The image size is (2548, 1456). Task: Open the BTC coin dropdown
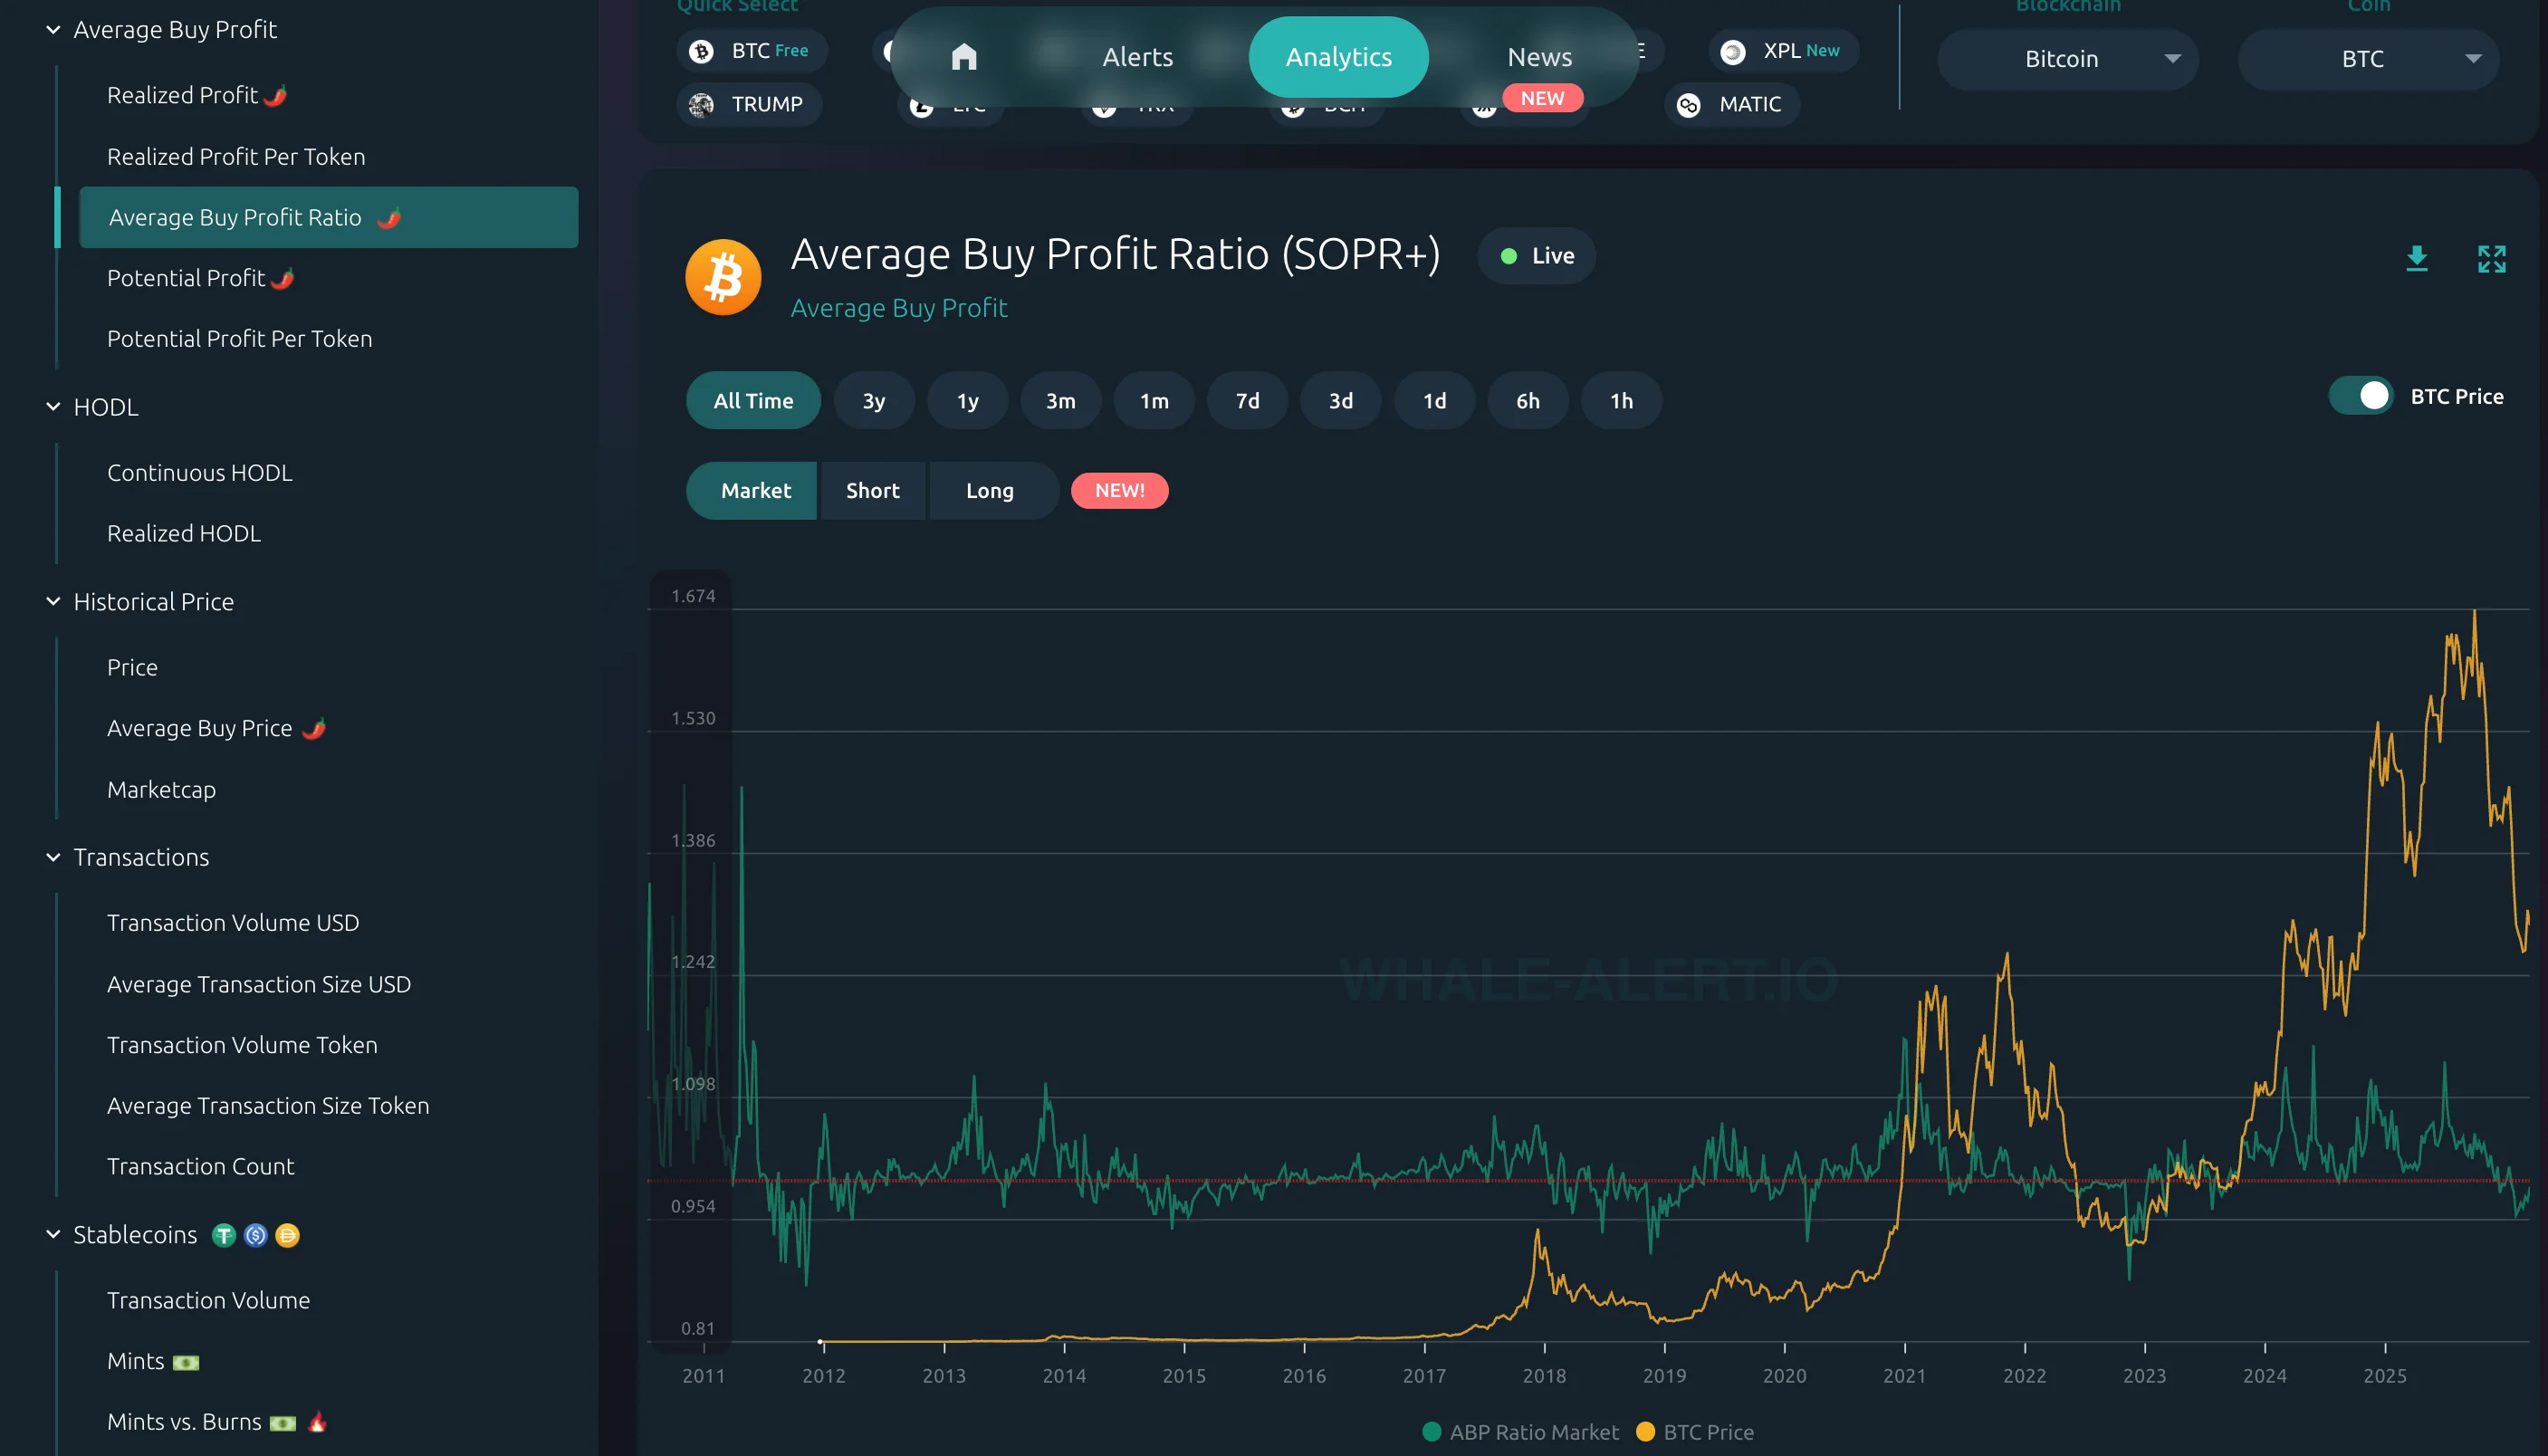2367,59
